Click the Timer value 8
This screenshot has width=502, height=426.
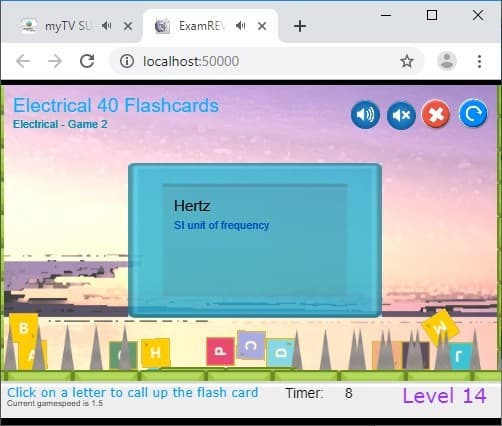coord(349,393)
